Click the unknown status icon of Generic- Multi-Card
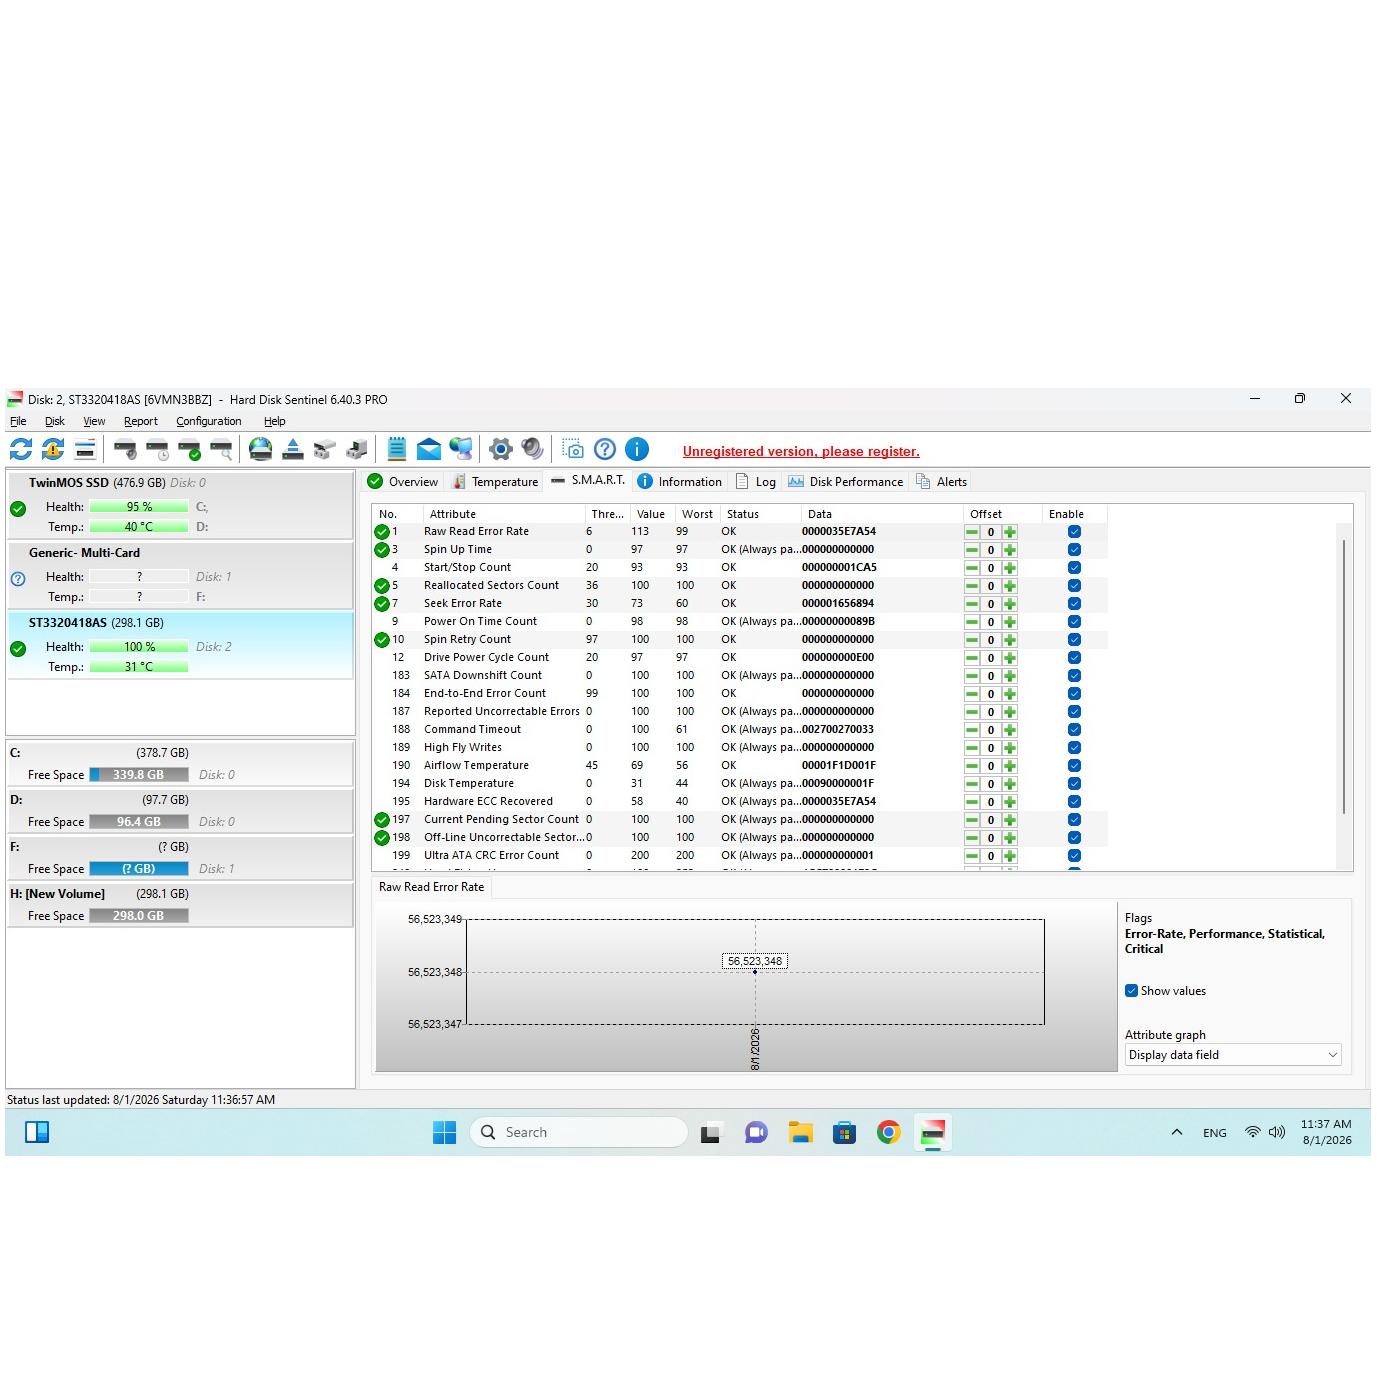This screenshot has width=1396, height=1396. pyautogui.click(x=18, y=578)
